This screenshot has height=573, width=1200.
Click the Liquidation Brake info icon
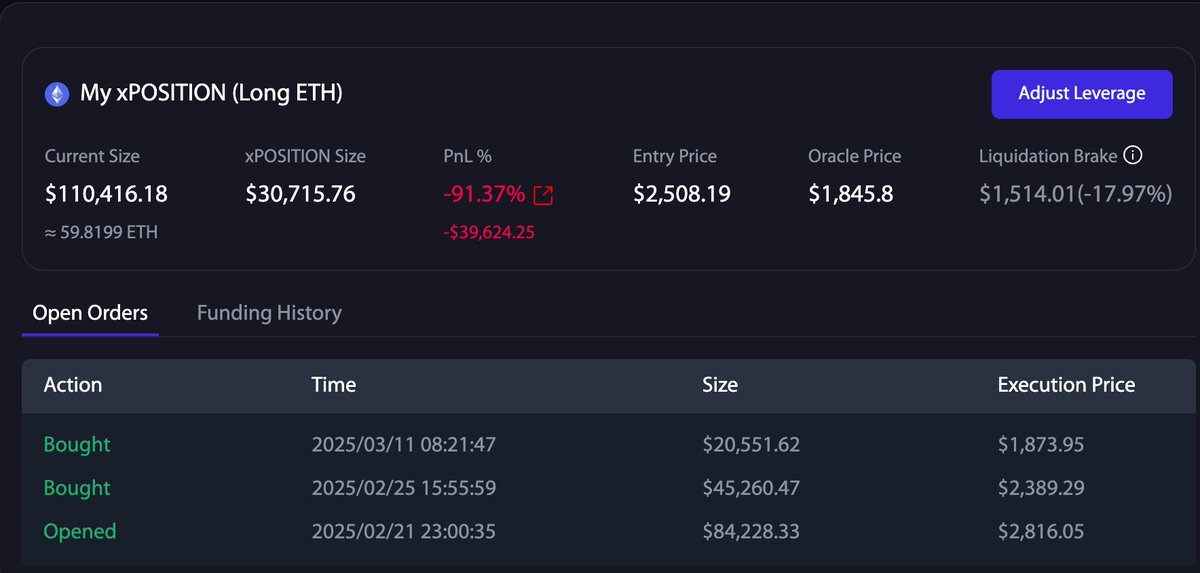[x=1133, y=156]
